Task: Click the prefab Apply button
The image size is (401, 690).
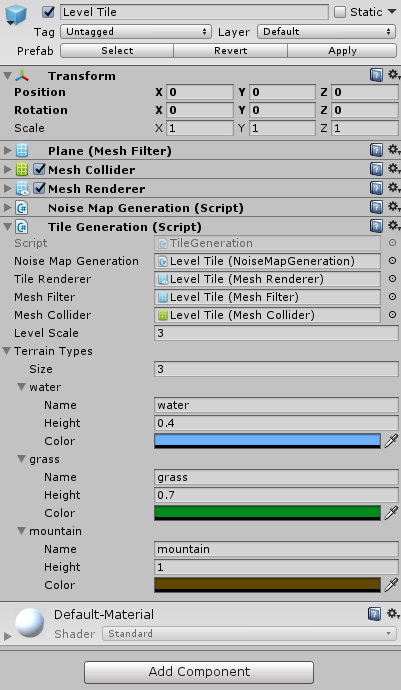Action: [342, 51]
